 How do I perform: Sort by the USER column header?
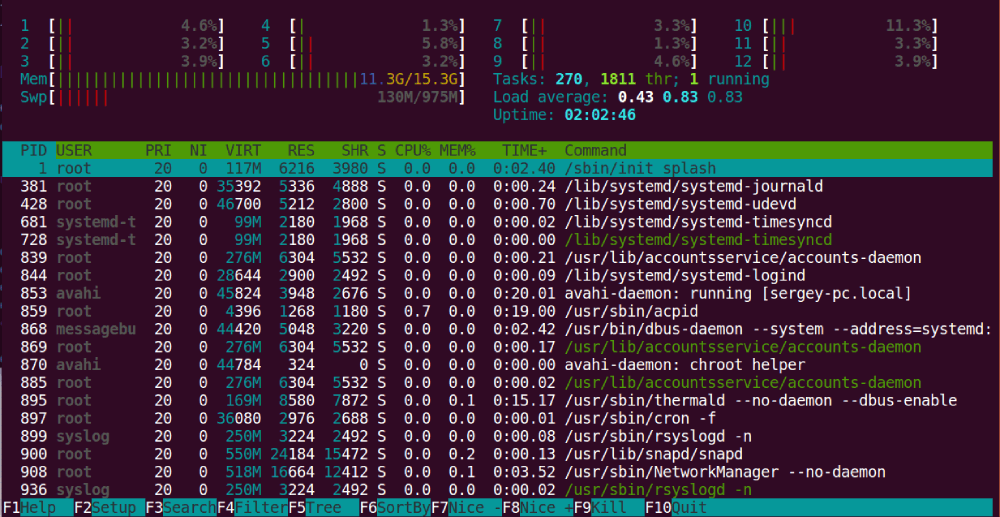[x=74, y=150]
